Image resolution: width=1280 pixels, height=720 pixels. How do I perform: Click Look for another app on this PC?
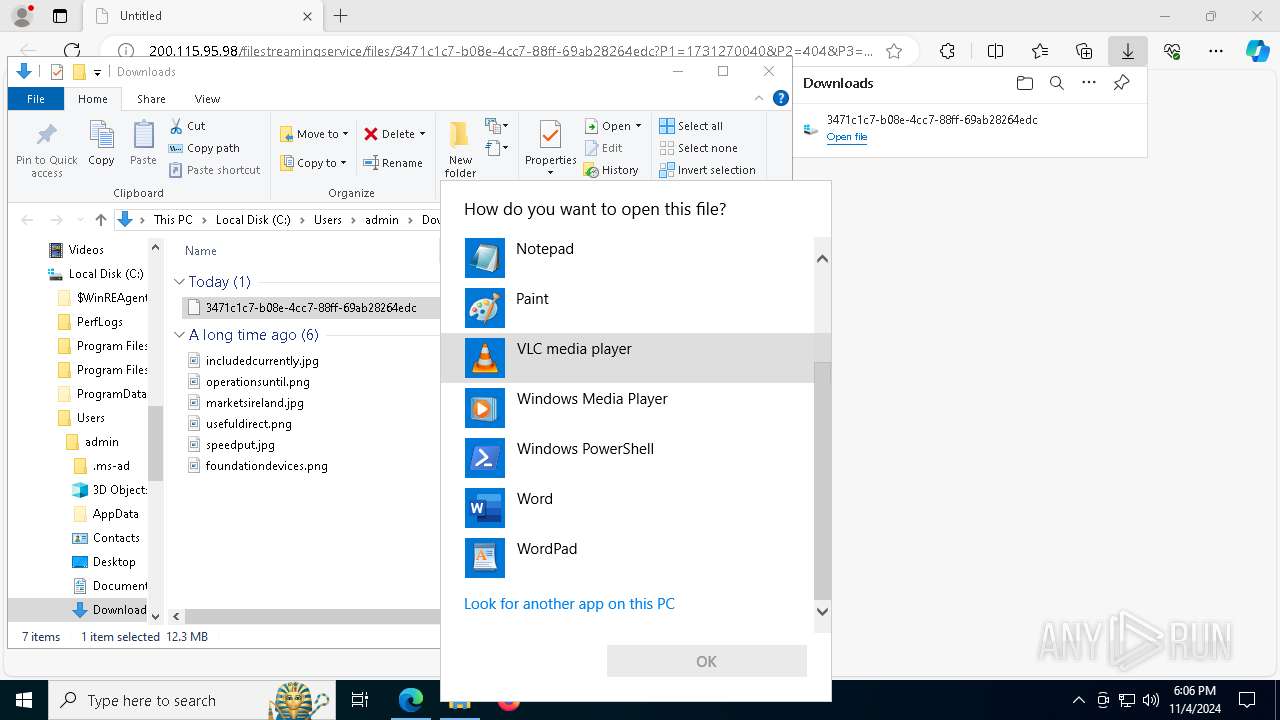[x=569, y=604]
